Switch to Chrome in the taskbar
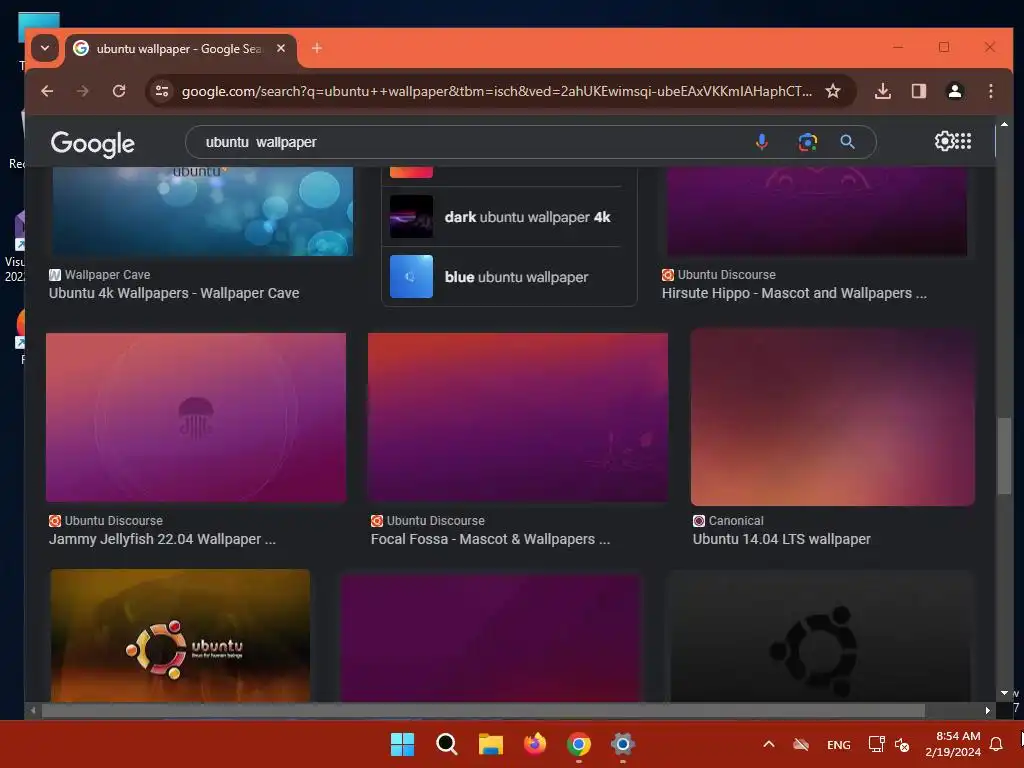The height and width of the screenshot is (768, 1024). coord(579,744)
